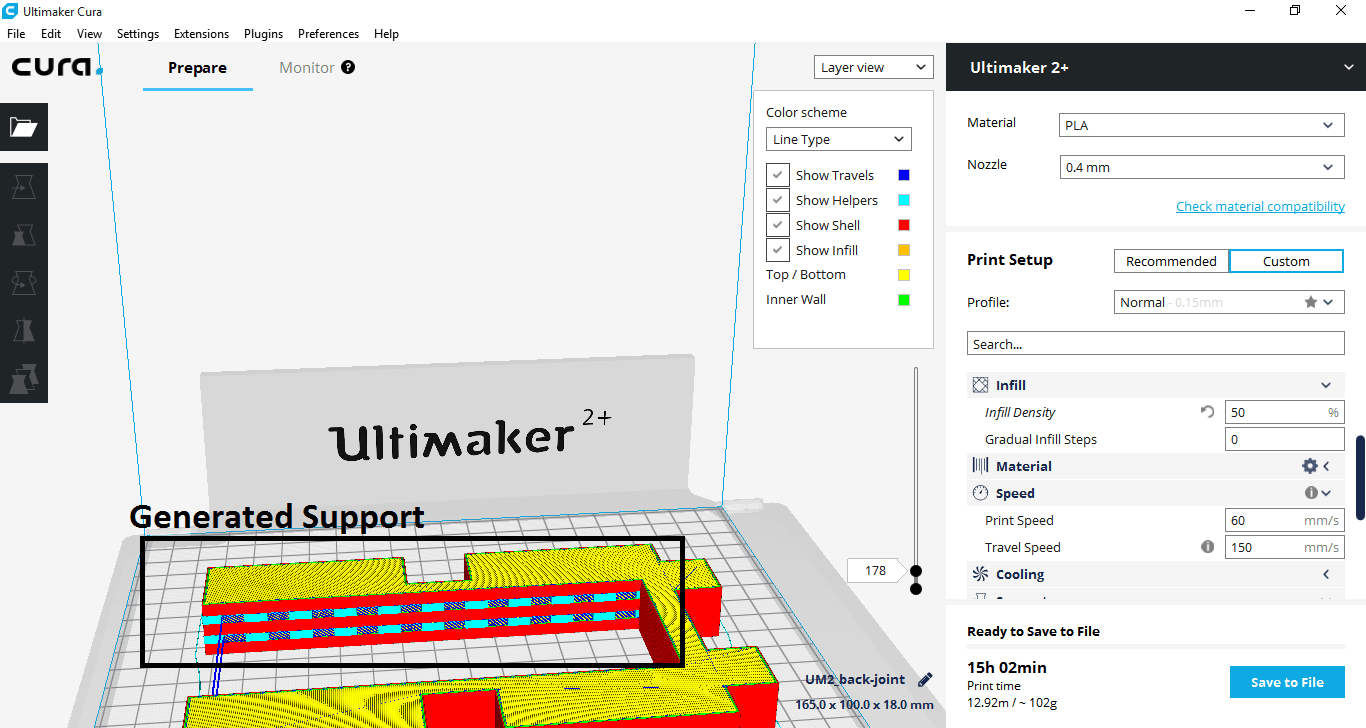Toggle Show Infill checkbox
Image resolution: width=1366 pixels, height=728 pixels.
click(778, 250)
